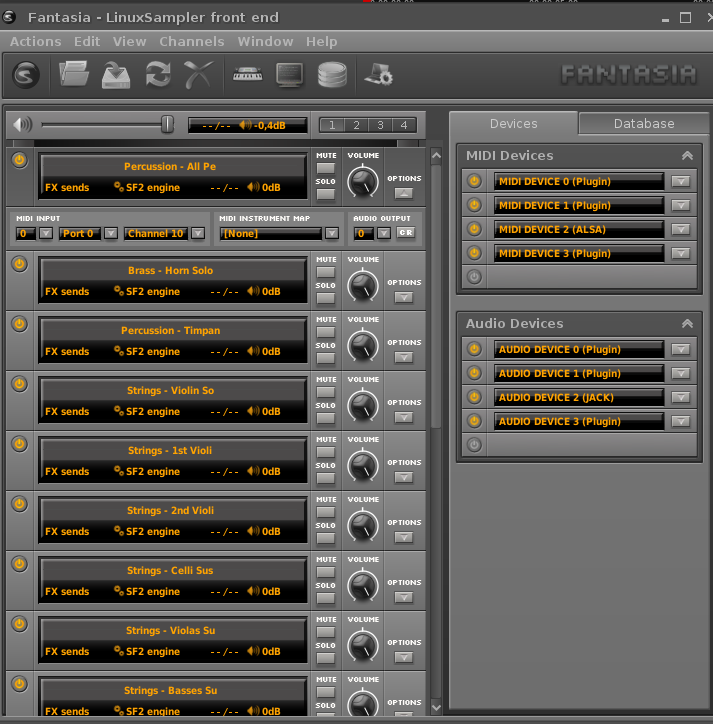Open the View menu
The image size is (713, 724).
click(130, 42)
